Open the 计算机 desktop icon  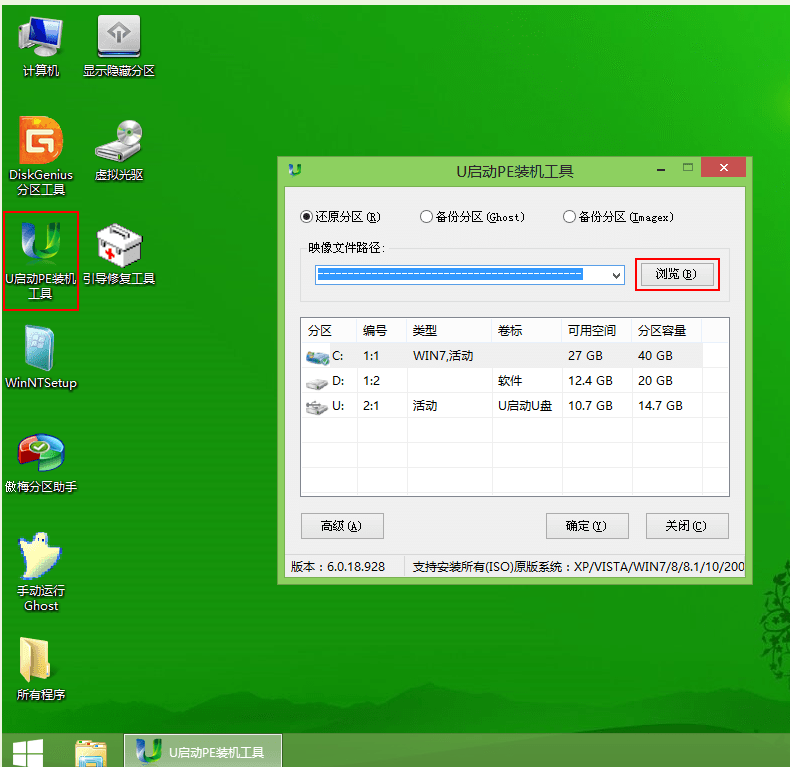point(41,46)
